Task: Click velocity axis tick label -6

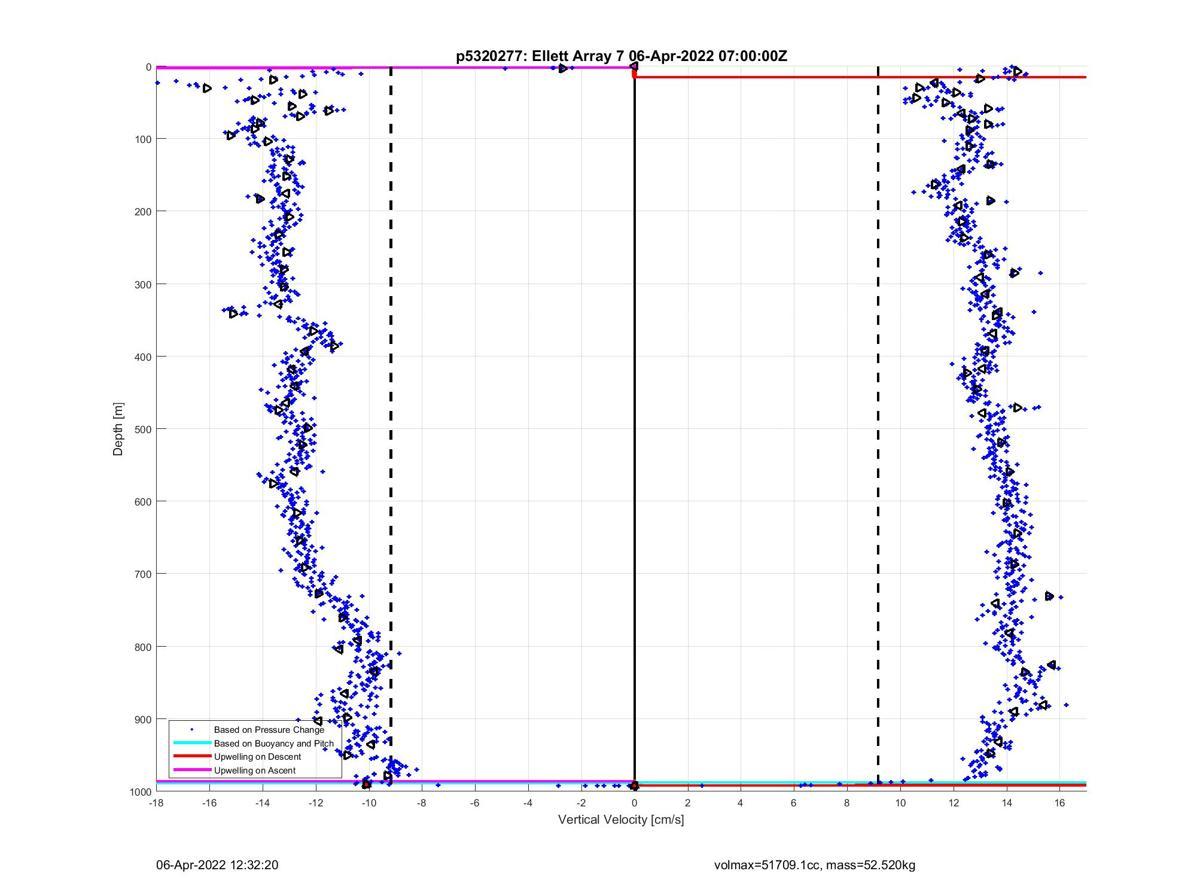Action: click(x=474, y=803)
